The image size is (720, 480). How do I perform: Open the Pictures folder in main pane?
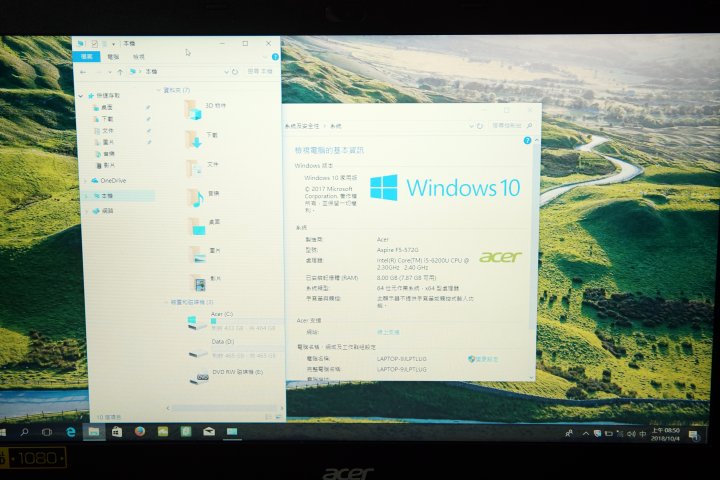click(198, 255)
